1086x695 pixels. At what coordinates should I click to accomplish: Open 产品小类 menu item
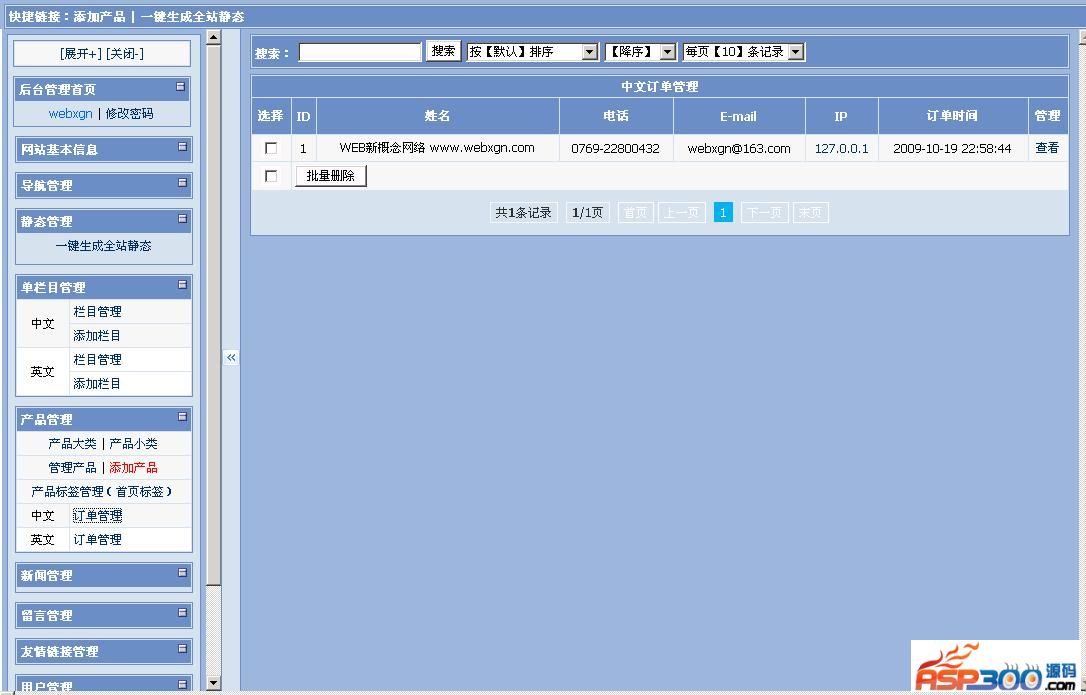[x=134, y=443]
